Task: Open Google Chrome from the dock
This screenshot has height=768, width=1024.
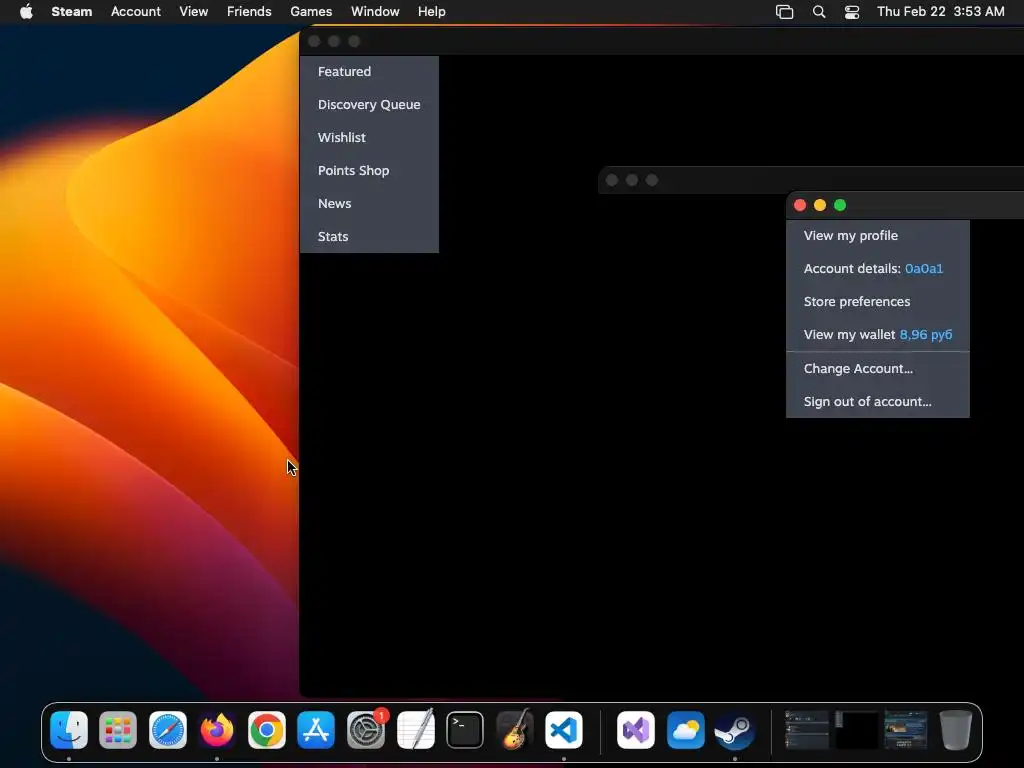Action: coord(266,729)
